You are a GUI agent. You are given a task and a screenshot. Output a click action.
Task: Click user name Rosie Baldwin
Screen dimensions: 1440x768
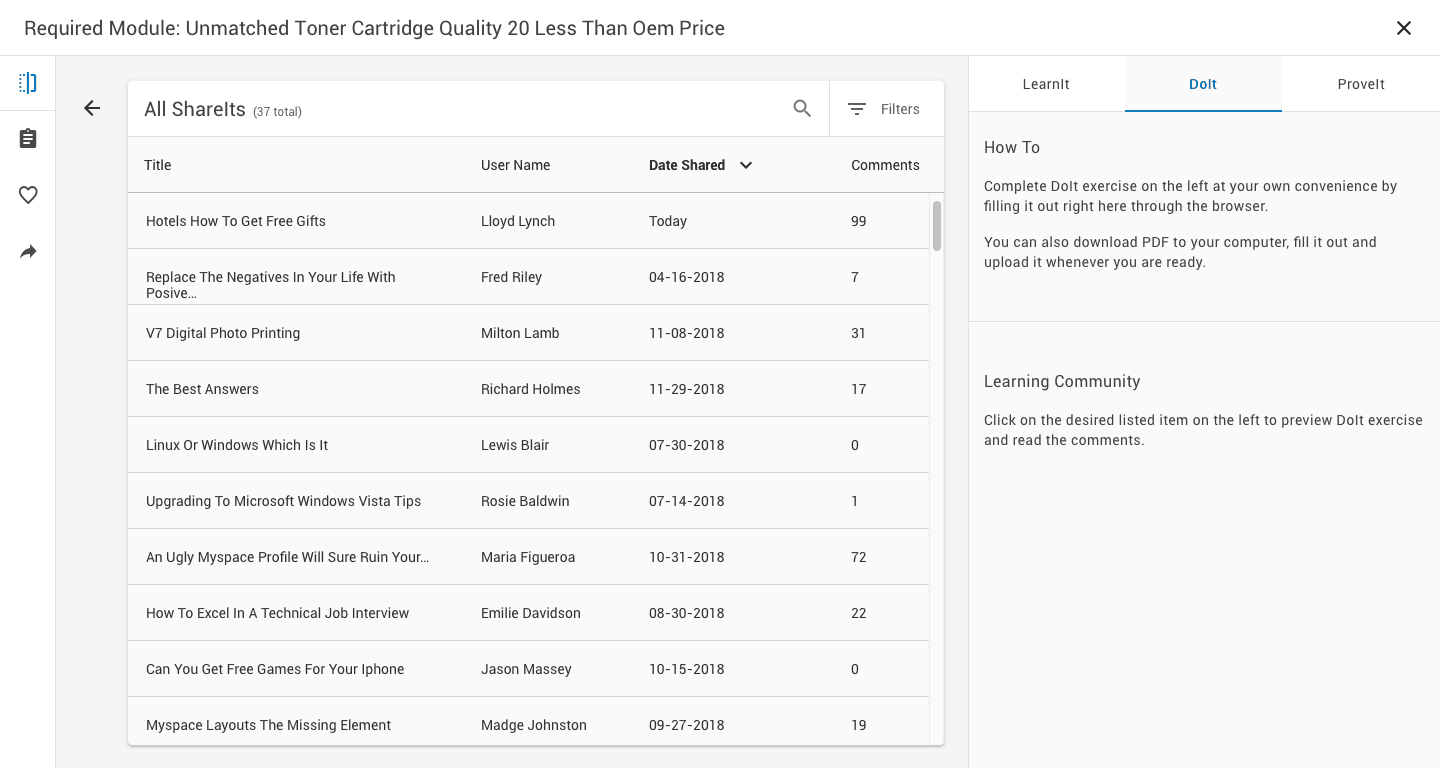[x=525, y=501]
